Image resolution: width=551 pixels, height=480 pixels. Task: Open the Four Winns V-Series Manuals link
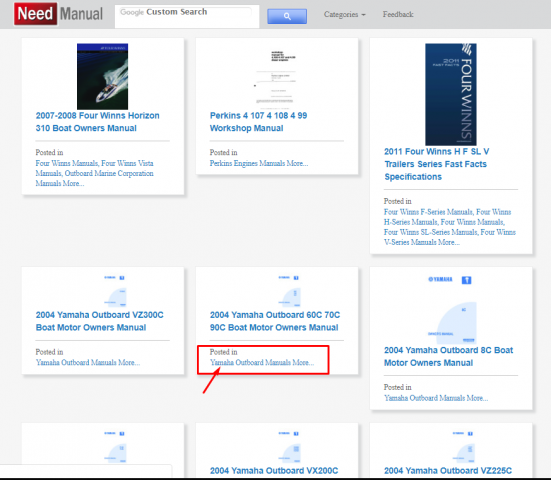[450, 237]
